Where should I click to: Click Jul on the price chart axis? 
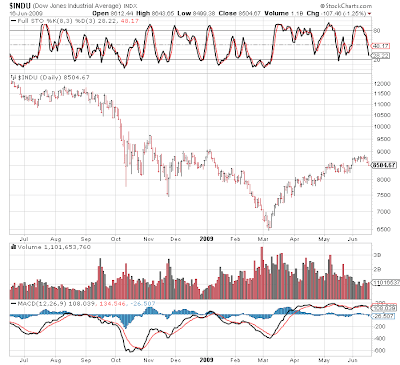[x=24, y=239]
